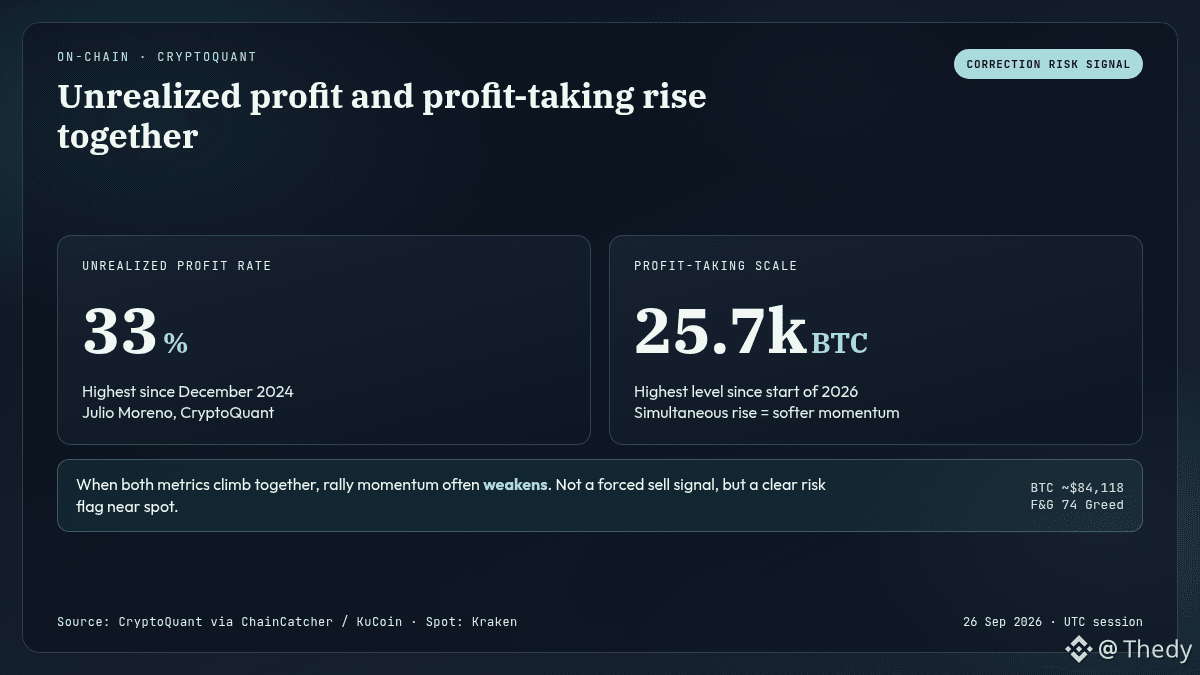Click the Simultaneous rise = softer momentum line
Image resolution: width=1200 pixels, height=675 pixels.
coord(767,413)
